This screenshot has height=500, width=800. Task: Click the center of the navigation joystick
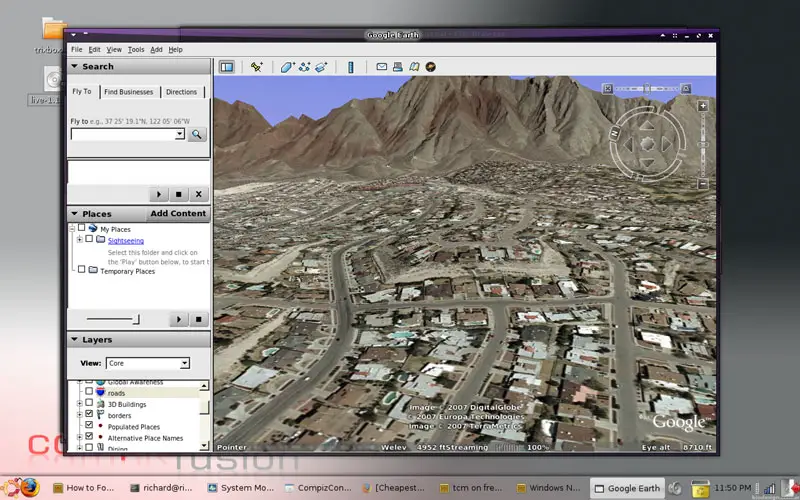point(647,144)
